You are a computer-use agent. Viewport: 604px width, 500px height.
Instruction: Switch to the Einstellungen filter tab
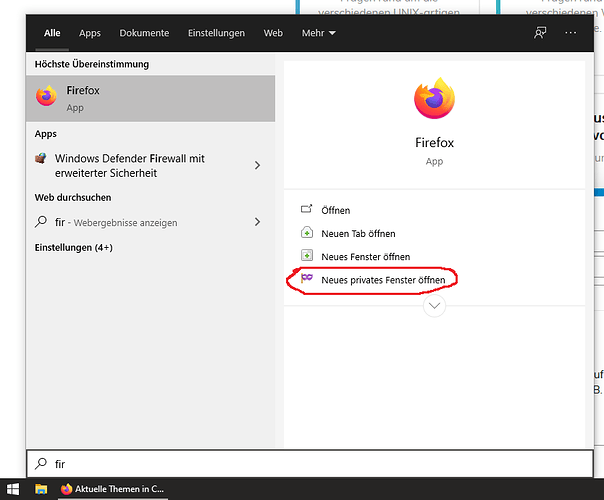(216, 34)
